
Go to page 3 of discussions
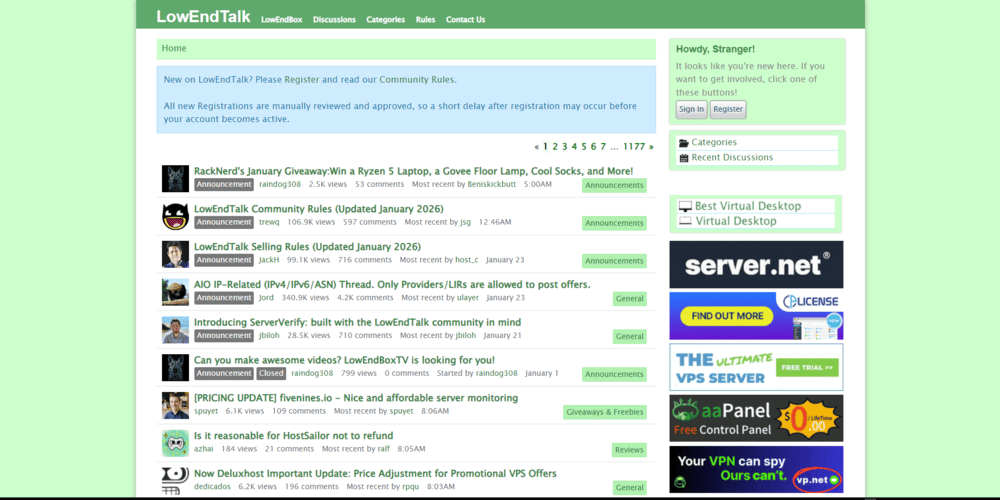coord(564,147)
